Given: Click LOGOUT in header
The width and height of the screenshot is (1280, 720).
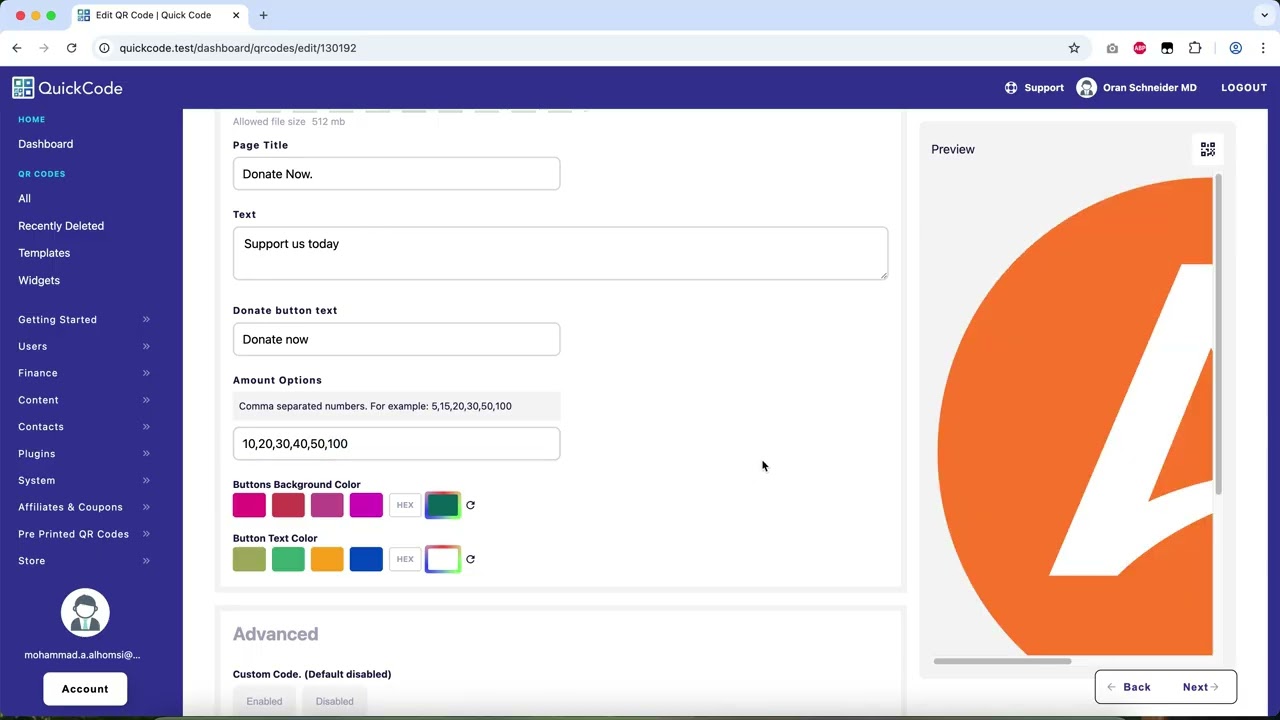Looking at the screenshot, I should (x=1244, y=88).
